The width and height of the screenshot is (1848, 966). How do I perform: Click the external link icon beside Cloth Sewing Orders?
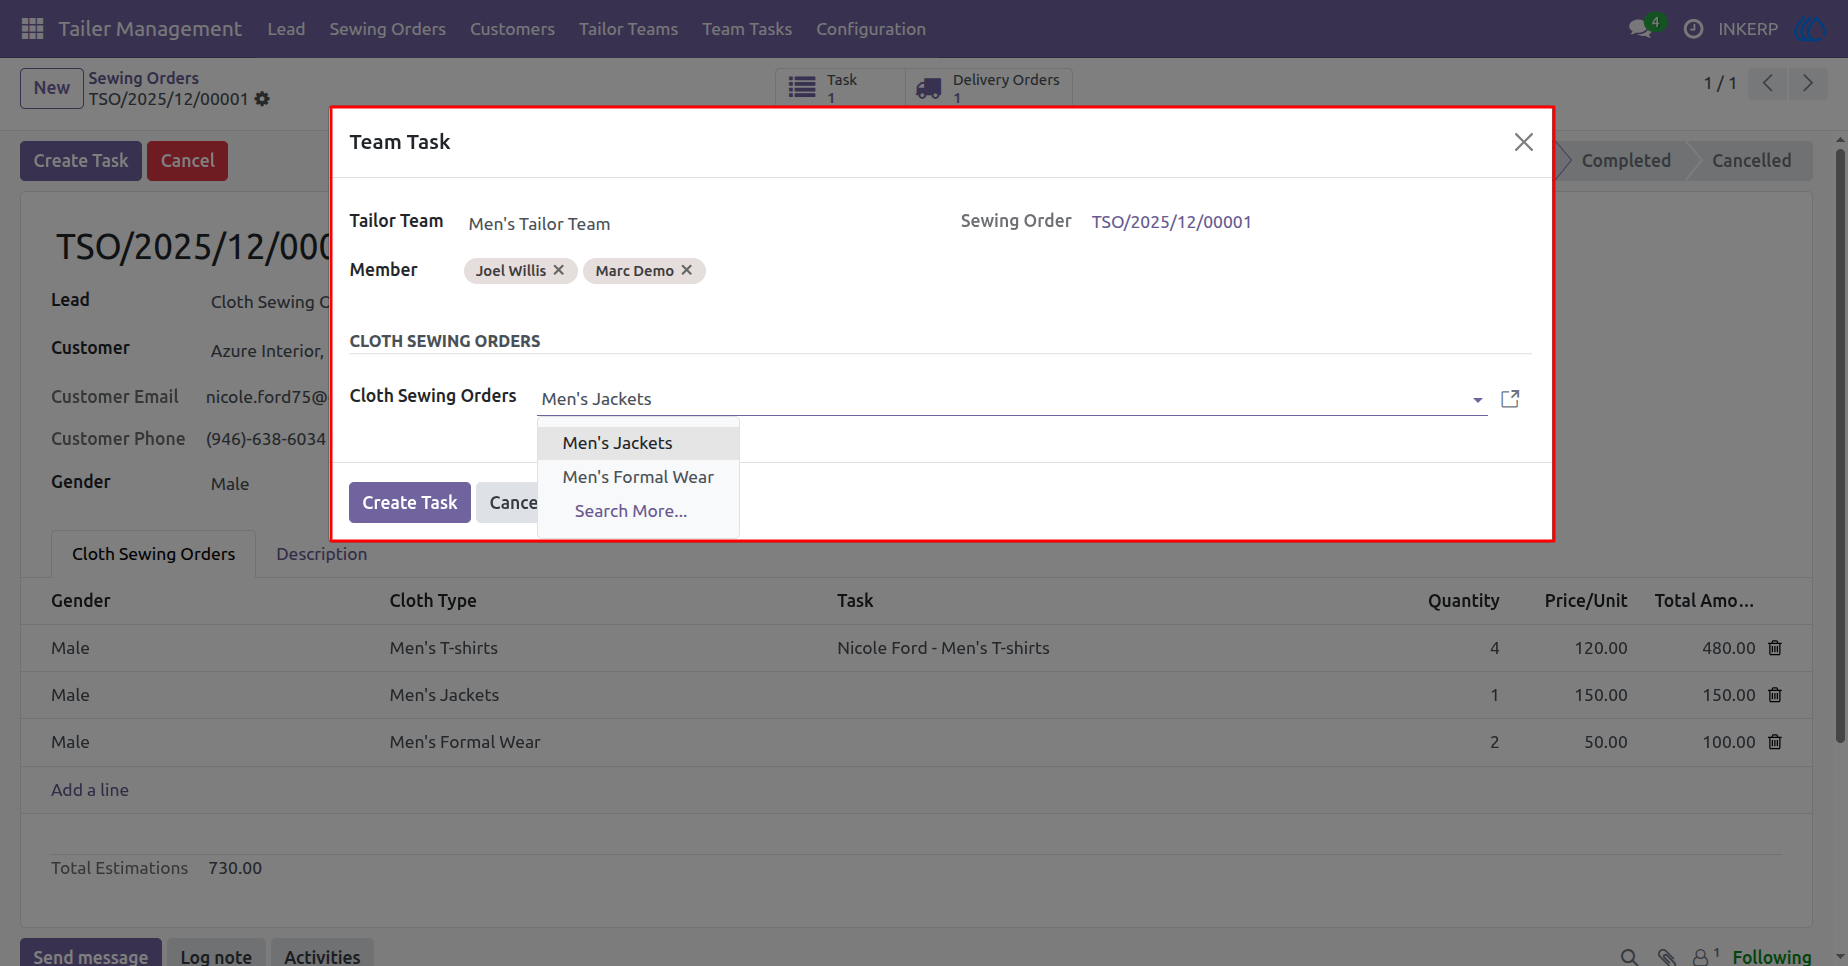tap(1510, 399)
